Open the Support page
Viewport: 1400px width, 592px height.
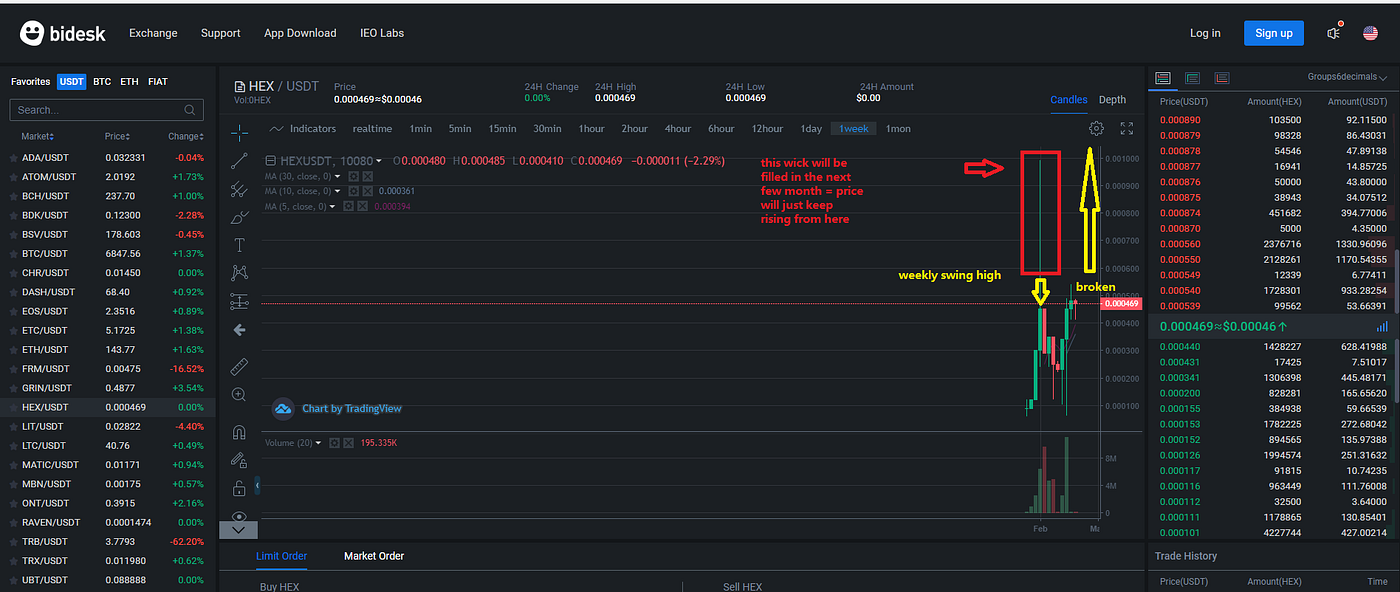click(220, 33)
